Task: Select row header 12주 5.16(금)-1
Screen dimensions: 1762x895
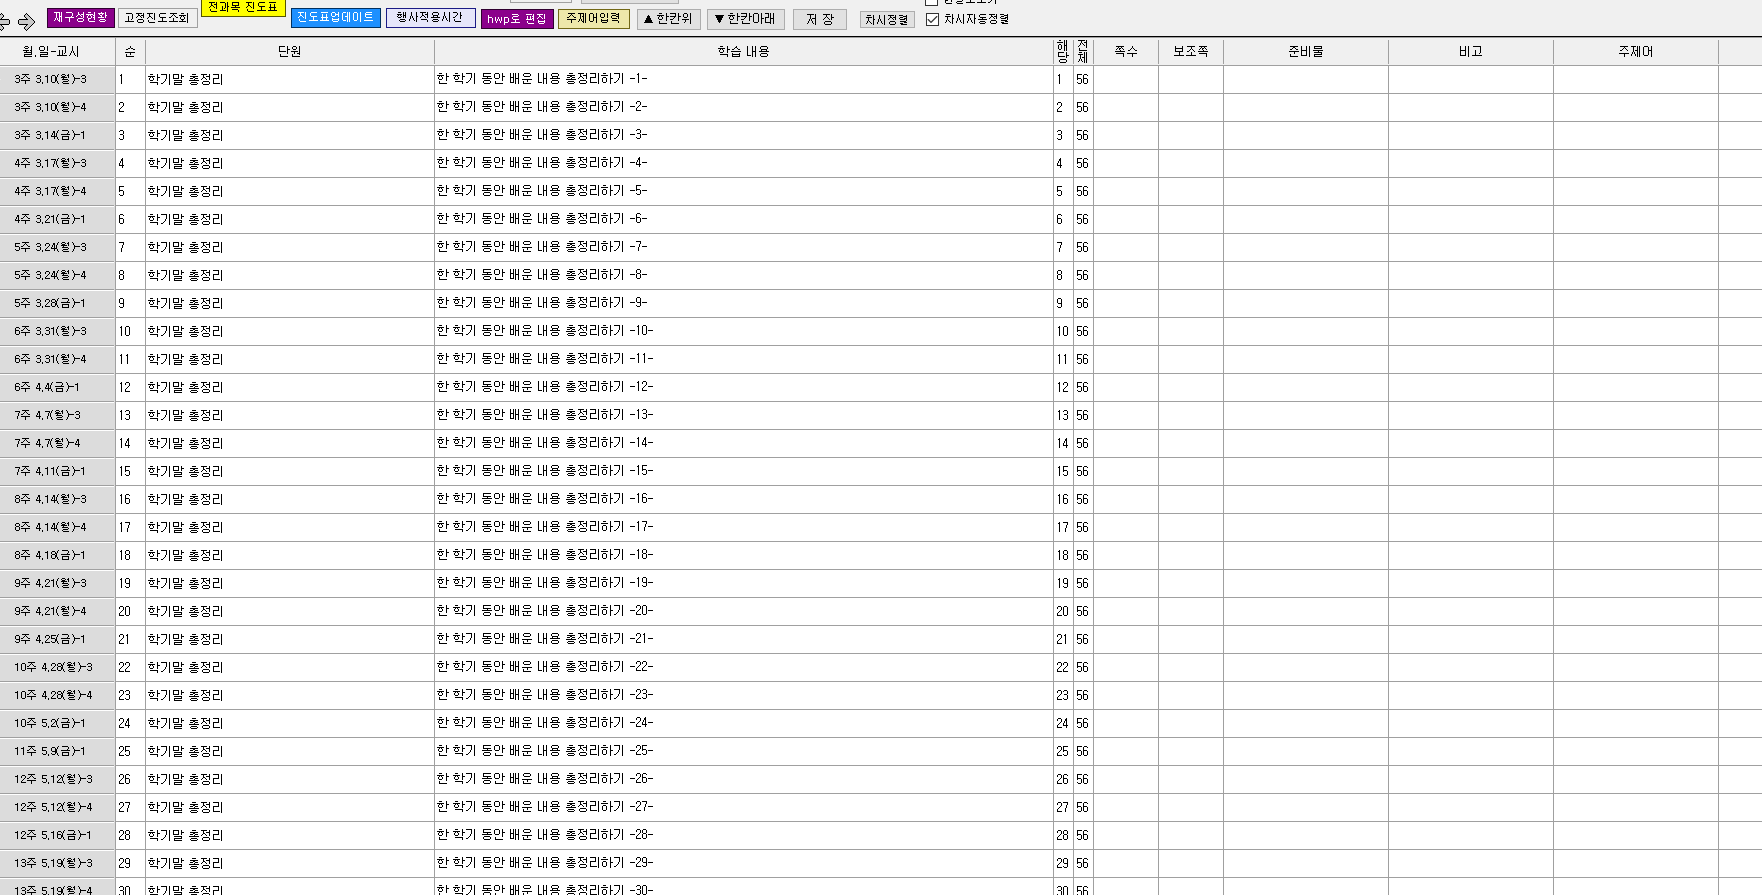Action: [x=57, y=835]
